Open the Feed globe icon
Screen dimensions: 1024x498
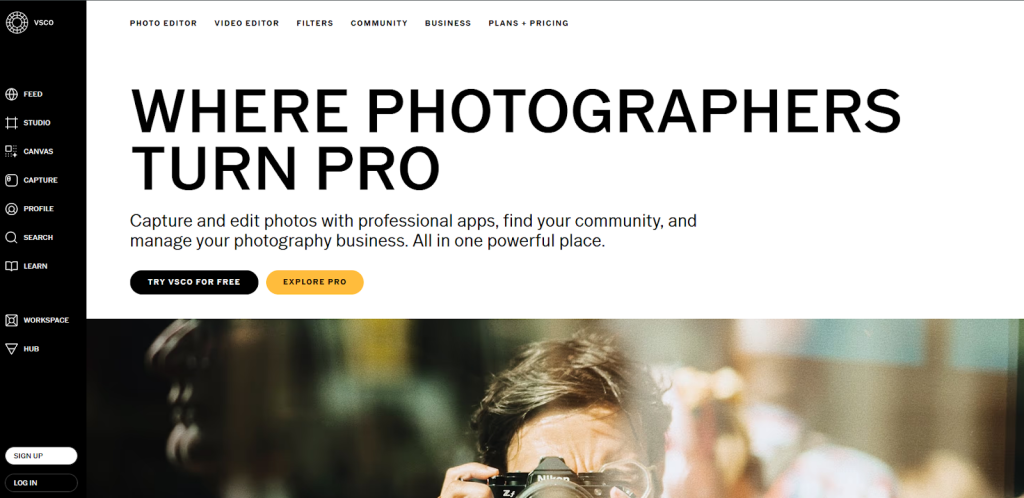[11, 94]
